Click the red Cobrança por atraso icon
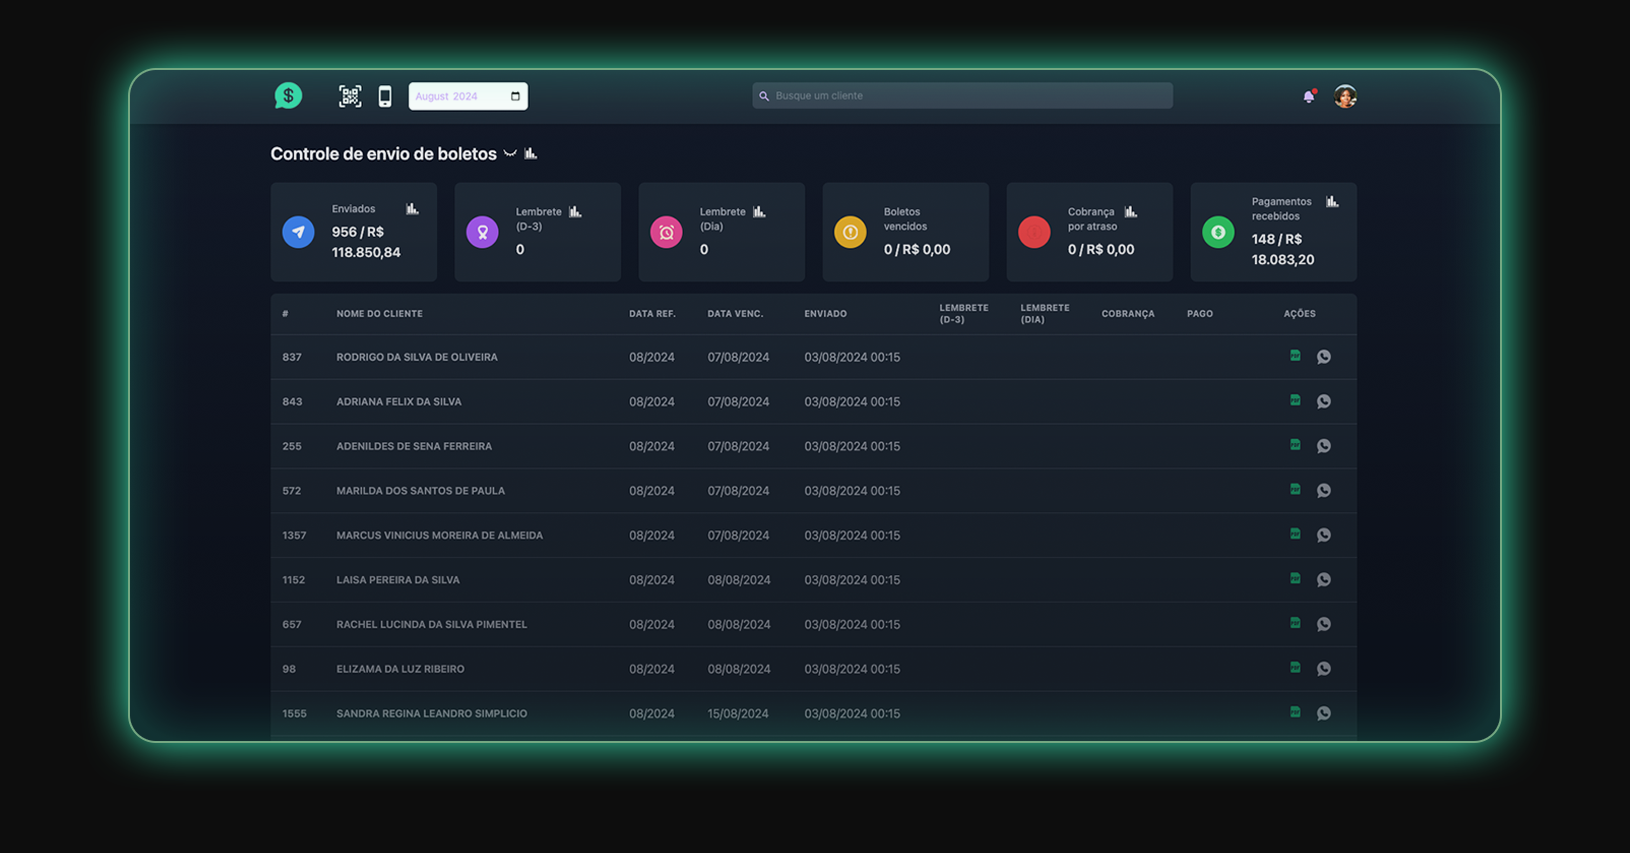1630x853 pixels. click(x=1034, y=232)
